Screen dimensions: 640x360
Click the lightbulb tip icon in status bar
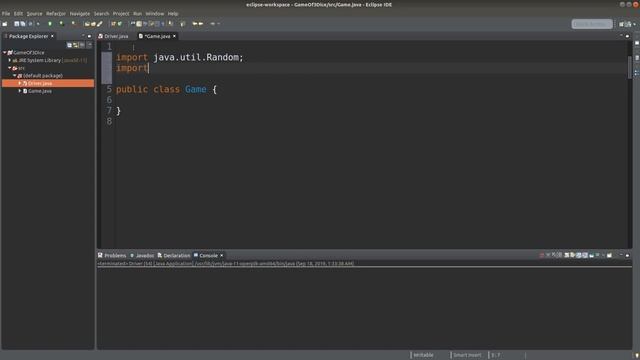(637, 356)
